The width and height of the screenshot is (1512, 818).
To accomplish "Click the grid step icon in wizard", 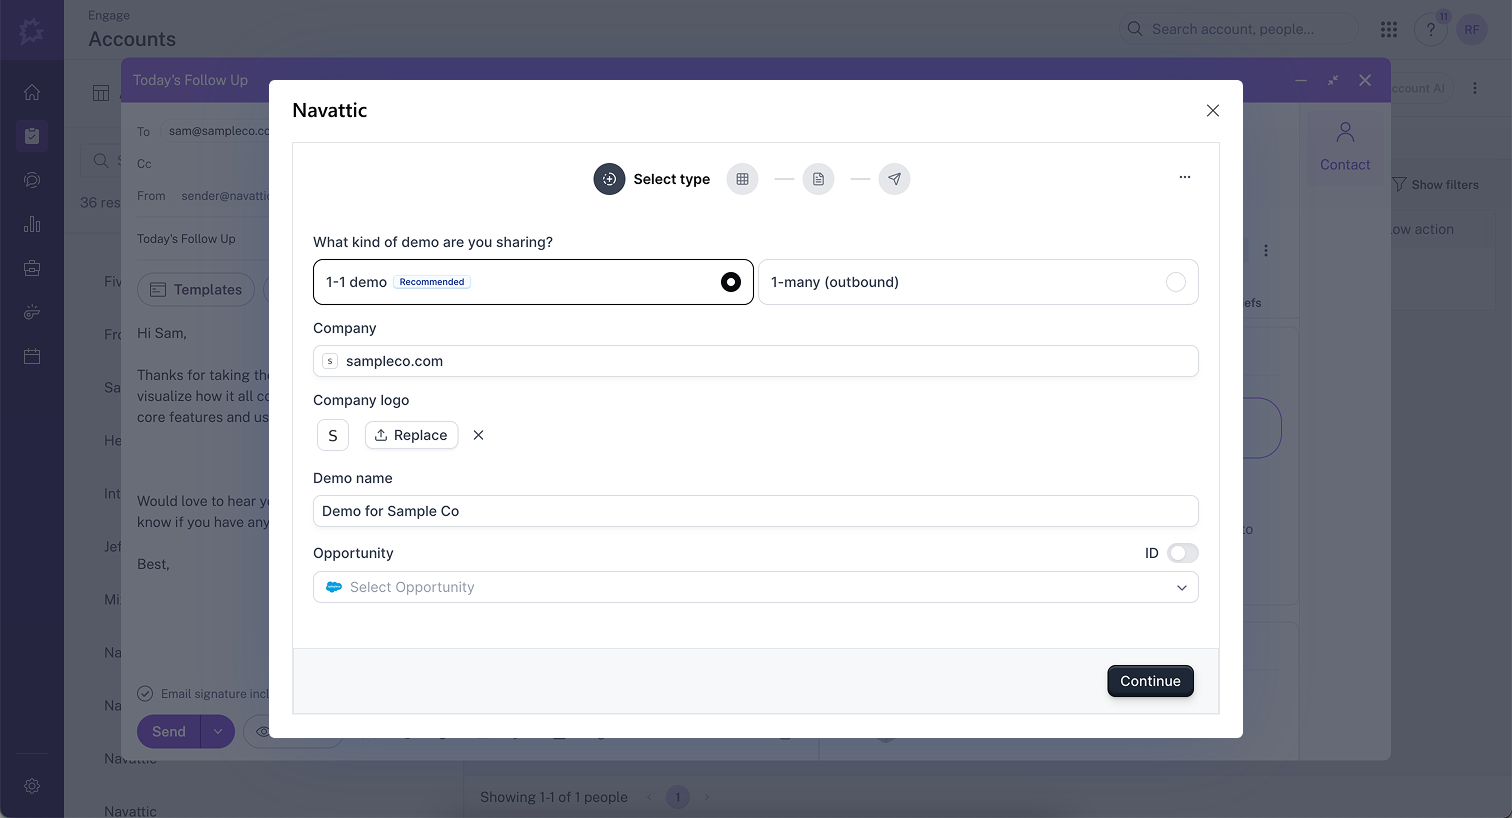I will 742,179.
